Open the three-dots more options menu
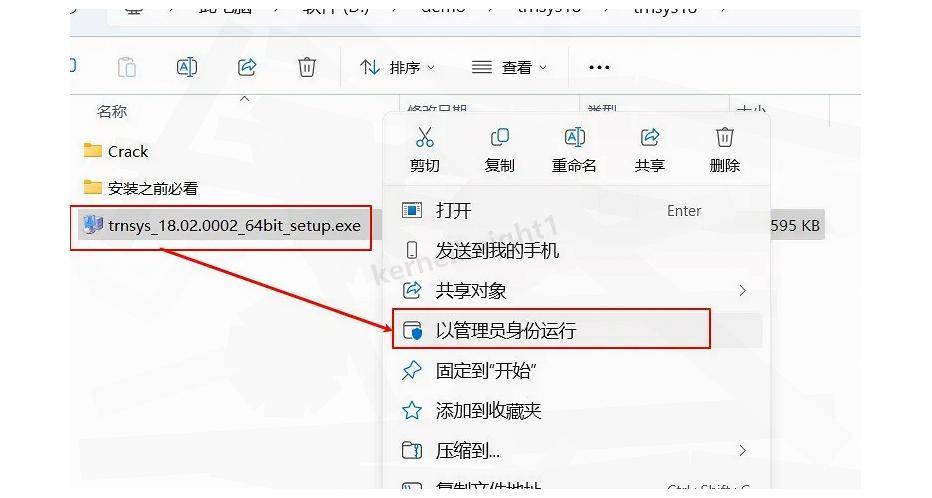This screenshot has height=498, width=932. [599, 68]
